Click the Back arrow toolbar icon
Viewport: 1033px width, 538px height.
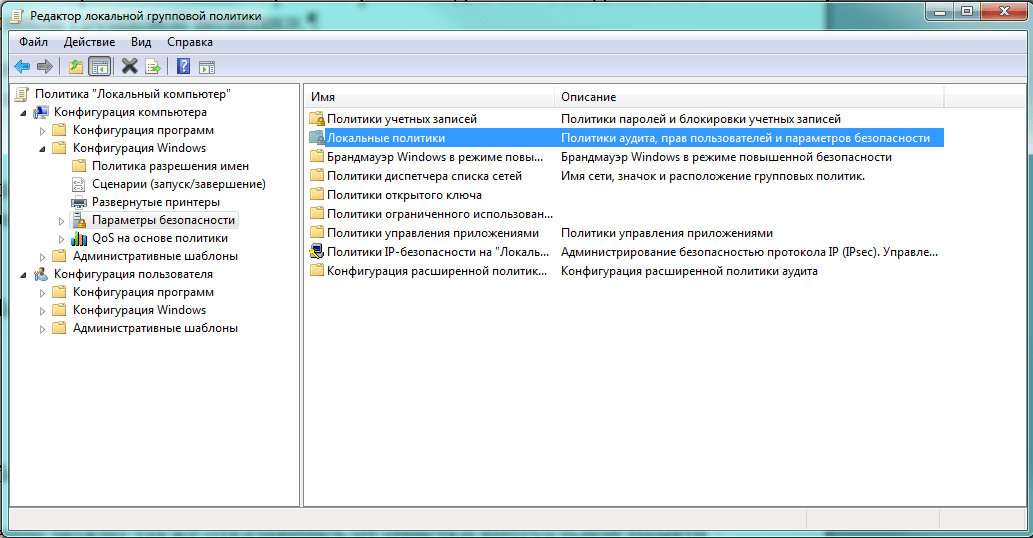21,67
